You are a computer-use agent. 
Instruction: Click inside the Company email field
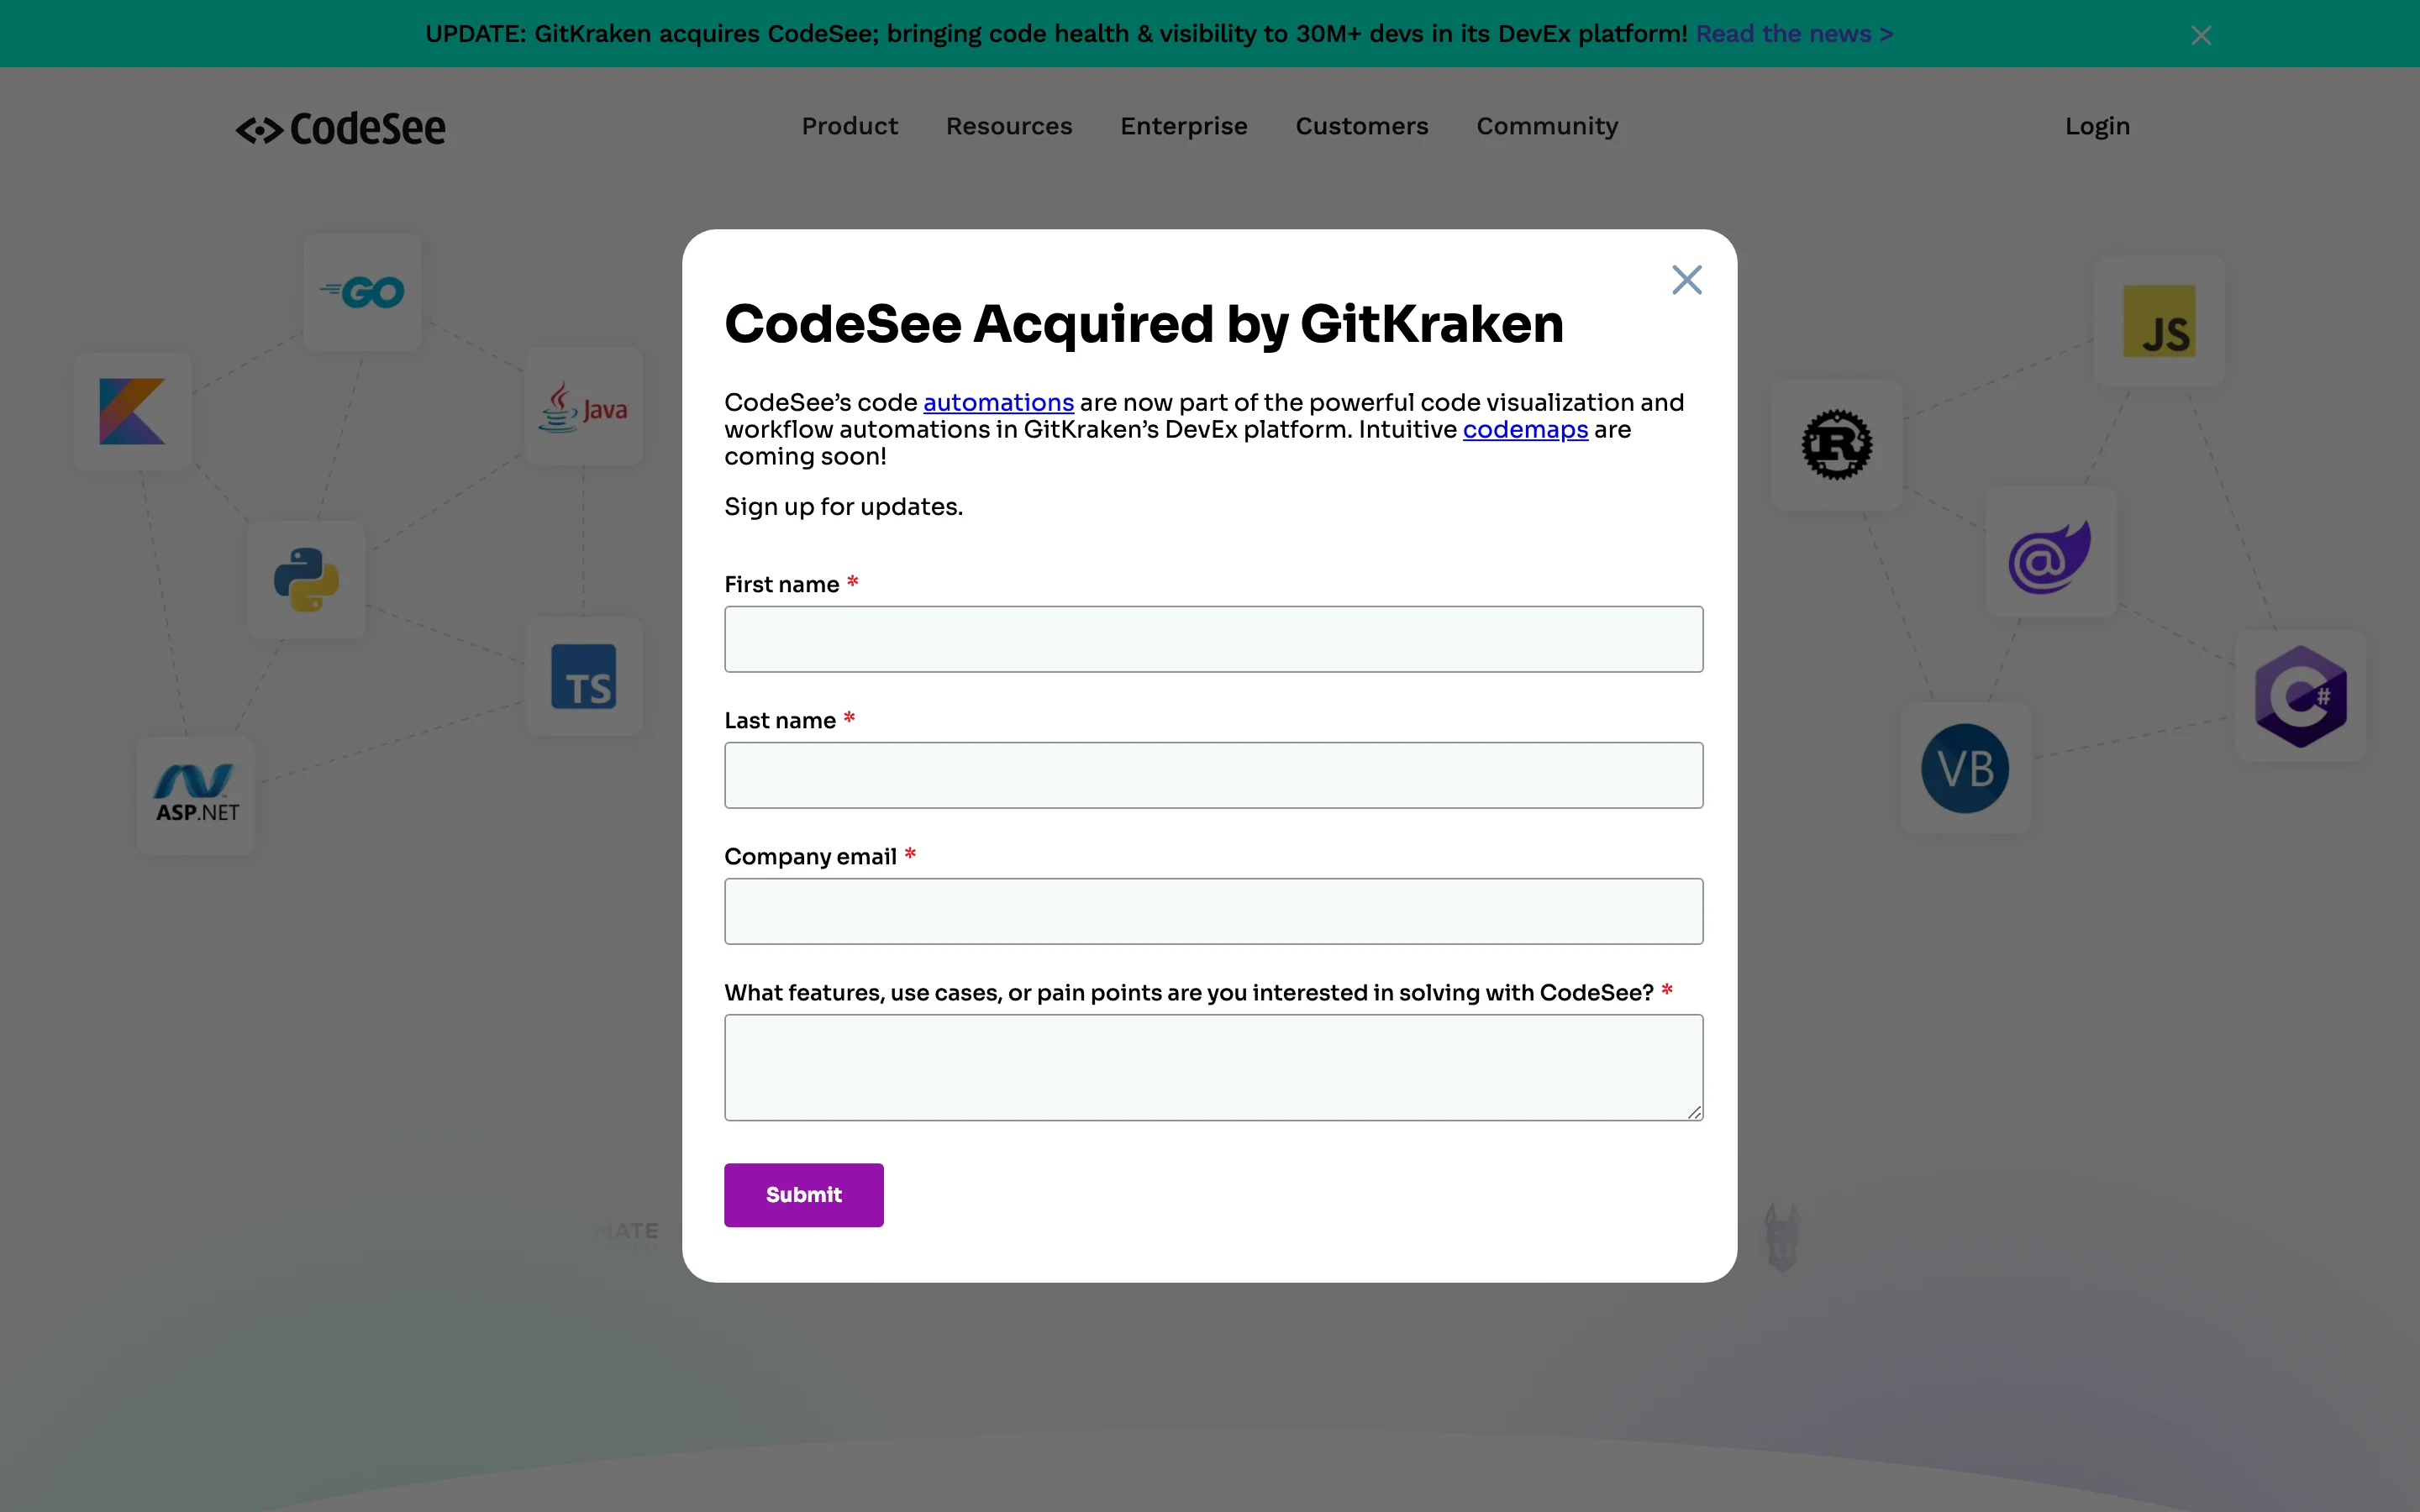pyautogui.click(x=1212, y=910)
